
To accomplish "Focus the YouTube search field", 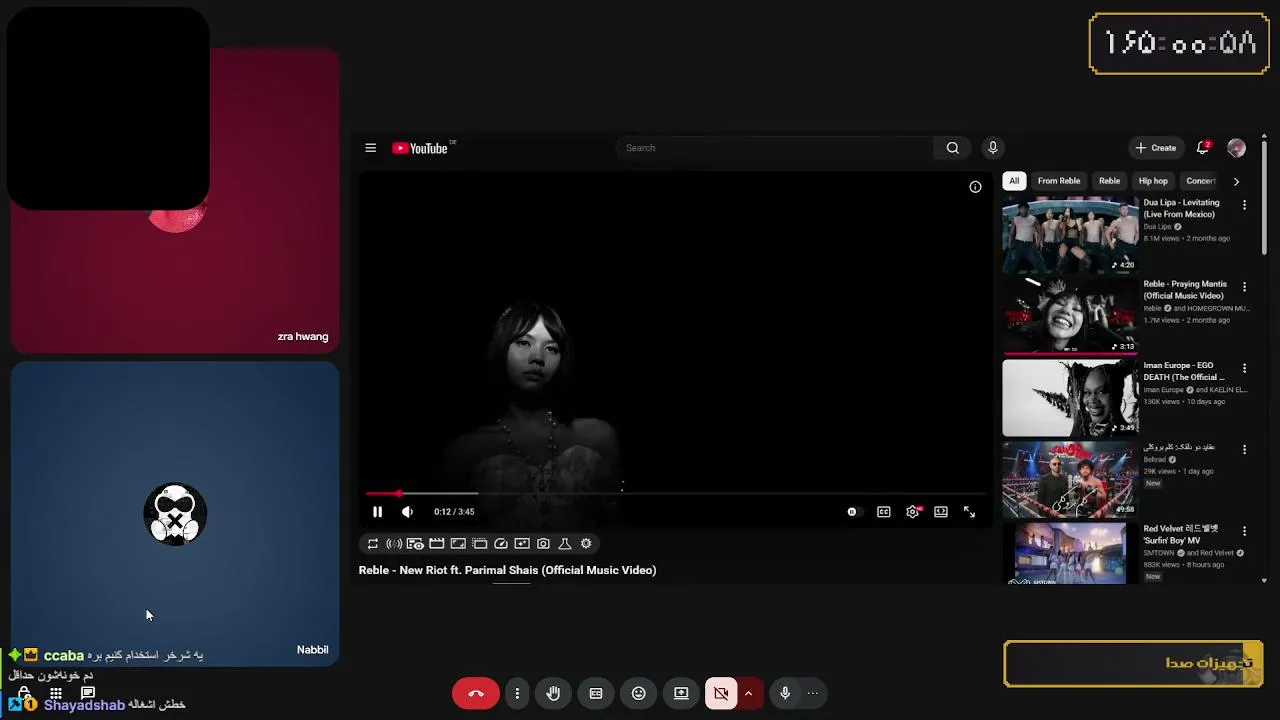I will [x=775, y=148].
